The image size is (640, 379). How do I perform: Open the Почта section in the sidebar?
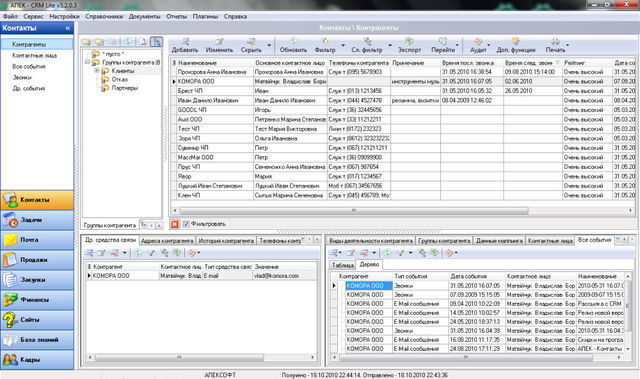coord(37,240)
